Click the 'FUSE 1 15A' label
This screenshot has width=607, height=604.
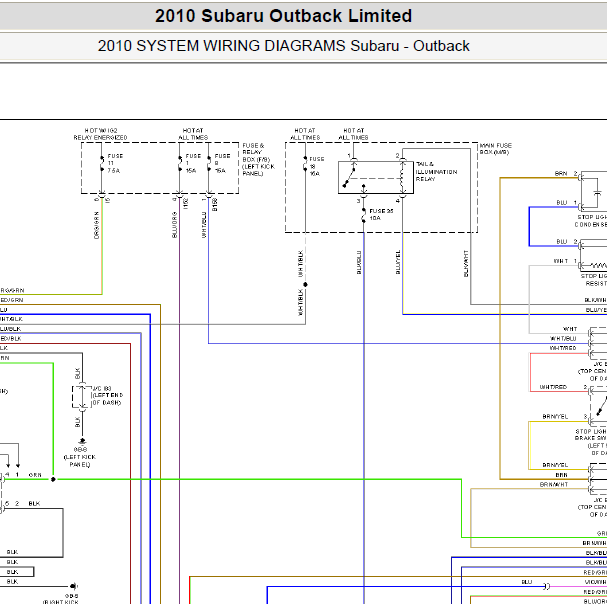coord(193,163)
